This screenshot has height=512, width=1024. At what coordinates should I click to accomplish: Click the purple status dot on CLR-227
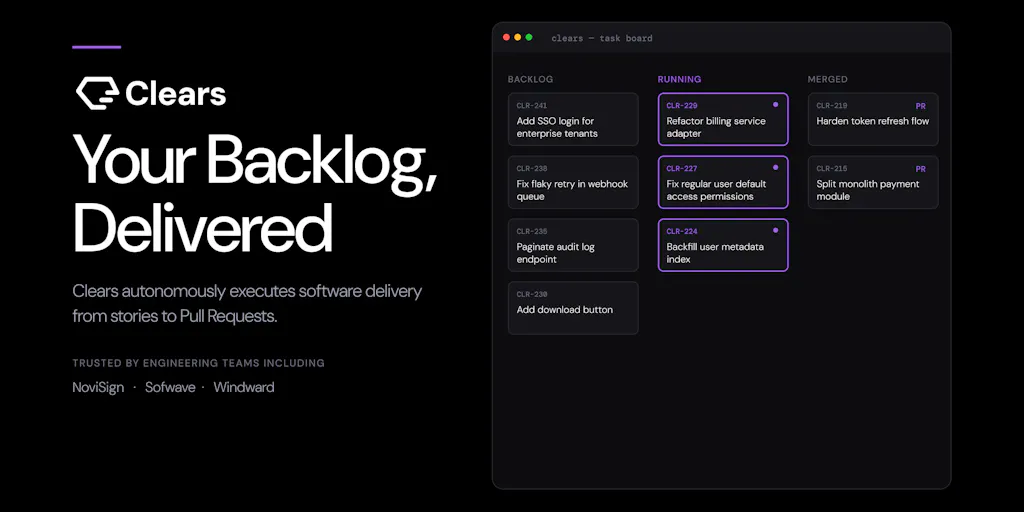[775, 167]
